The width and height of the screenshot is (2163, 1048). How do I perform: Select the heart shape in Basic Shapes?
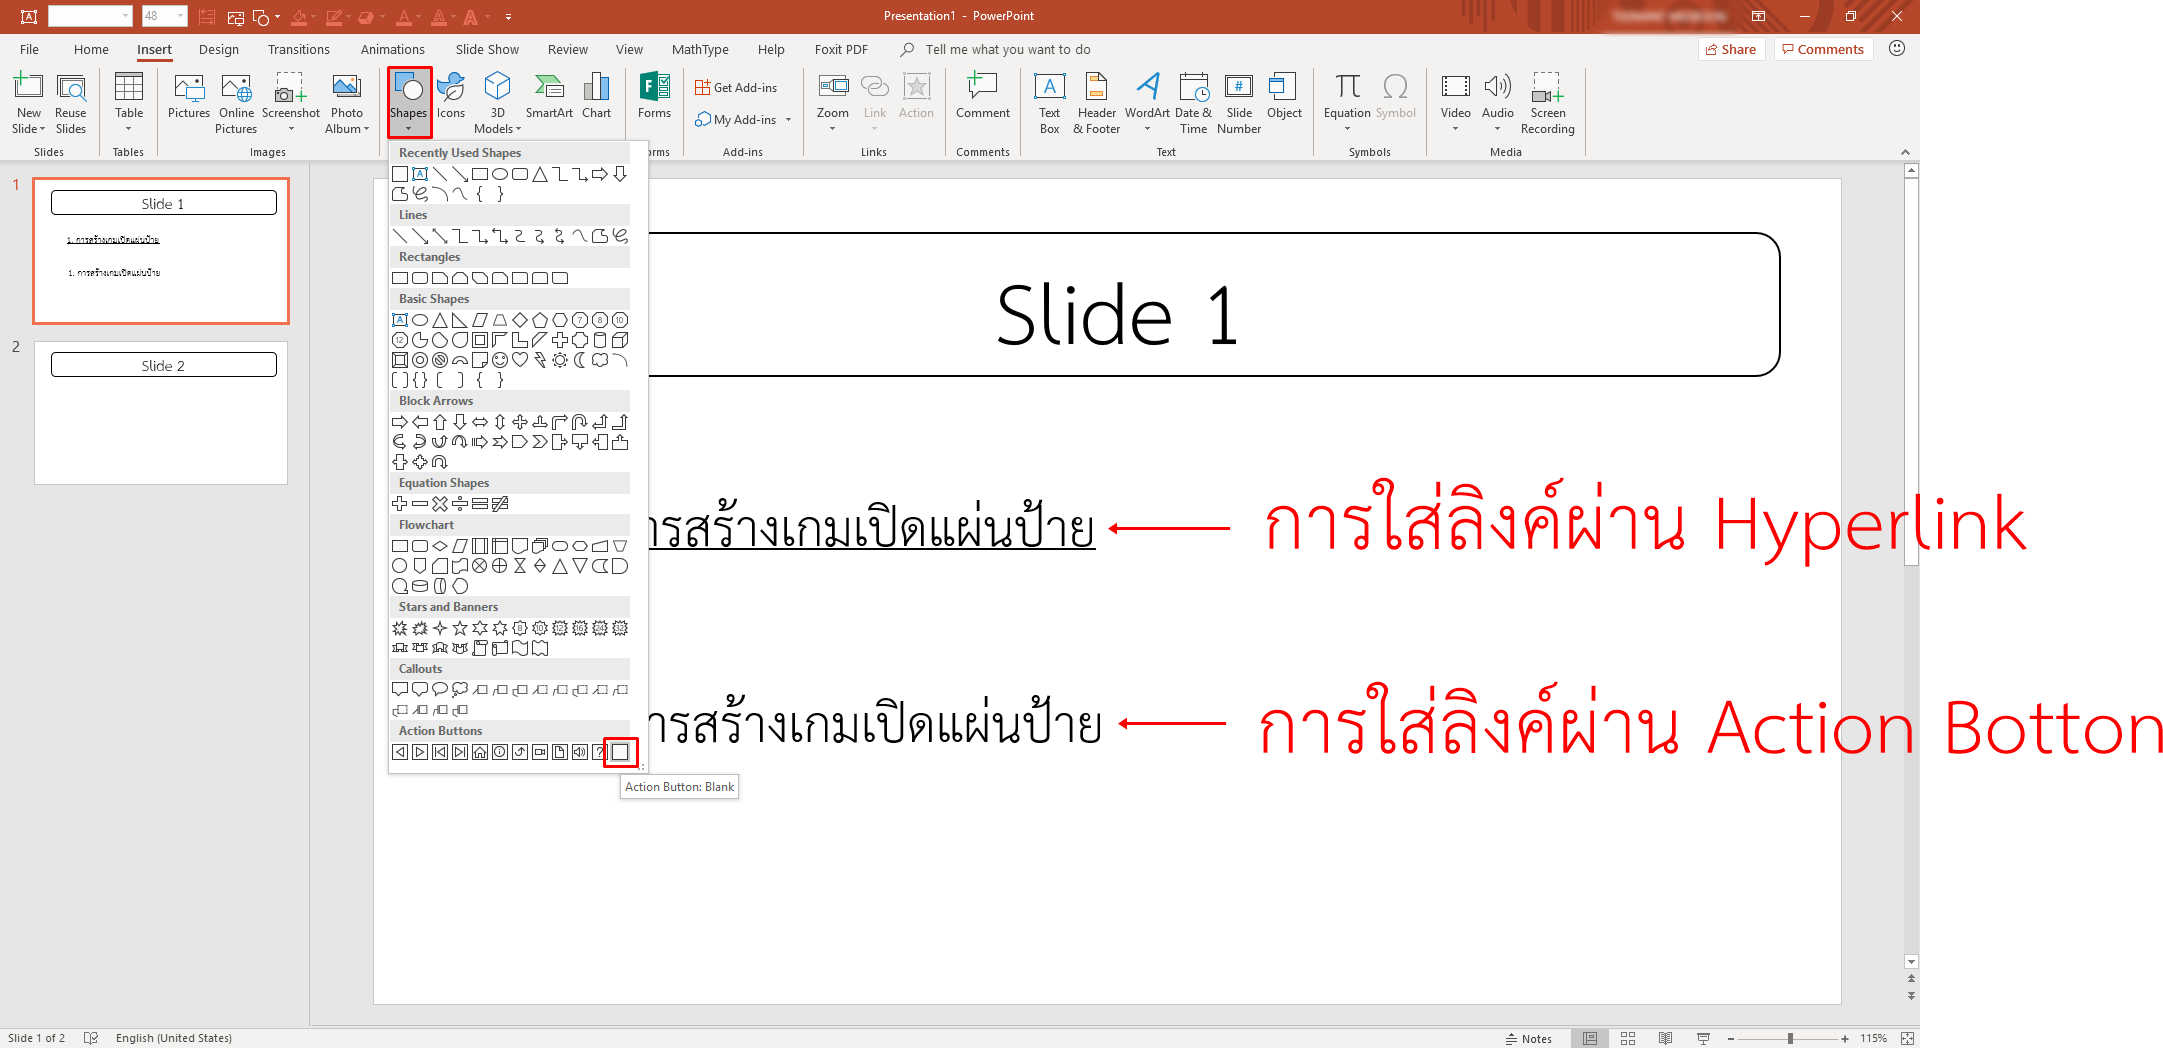pyautogui.click(x=520, y=360)
